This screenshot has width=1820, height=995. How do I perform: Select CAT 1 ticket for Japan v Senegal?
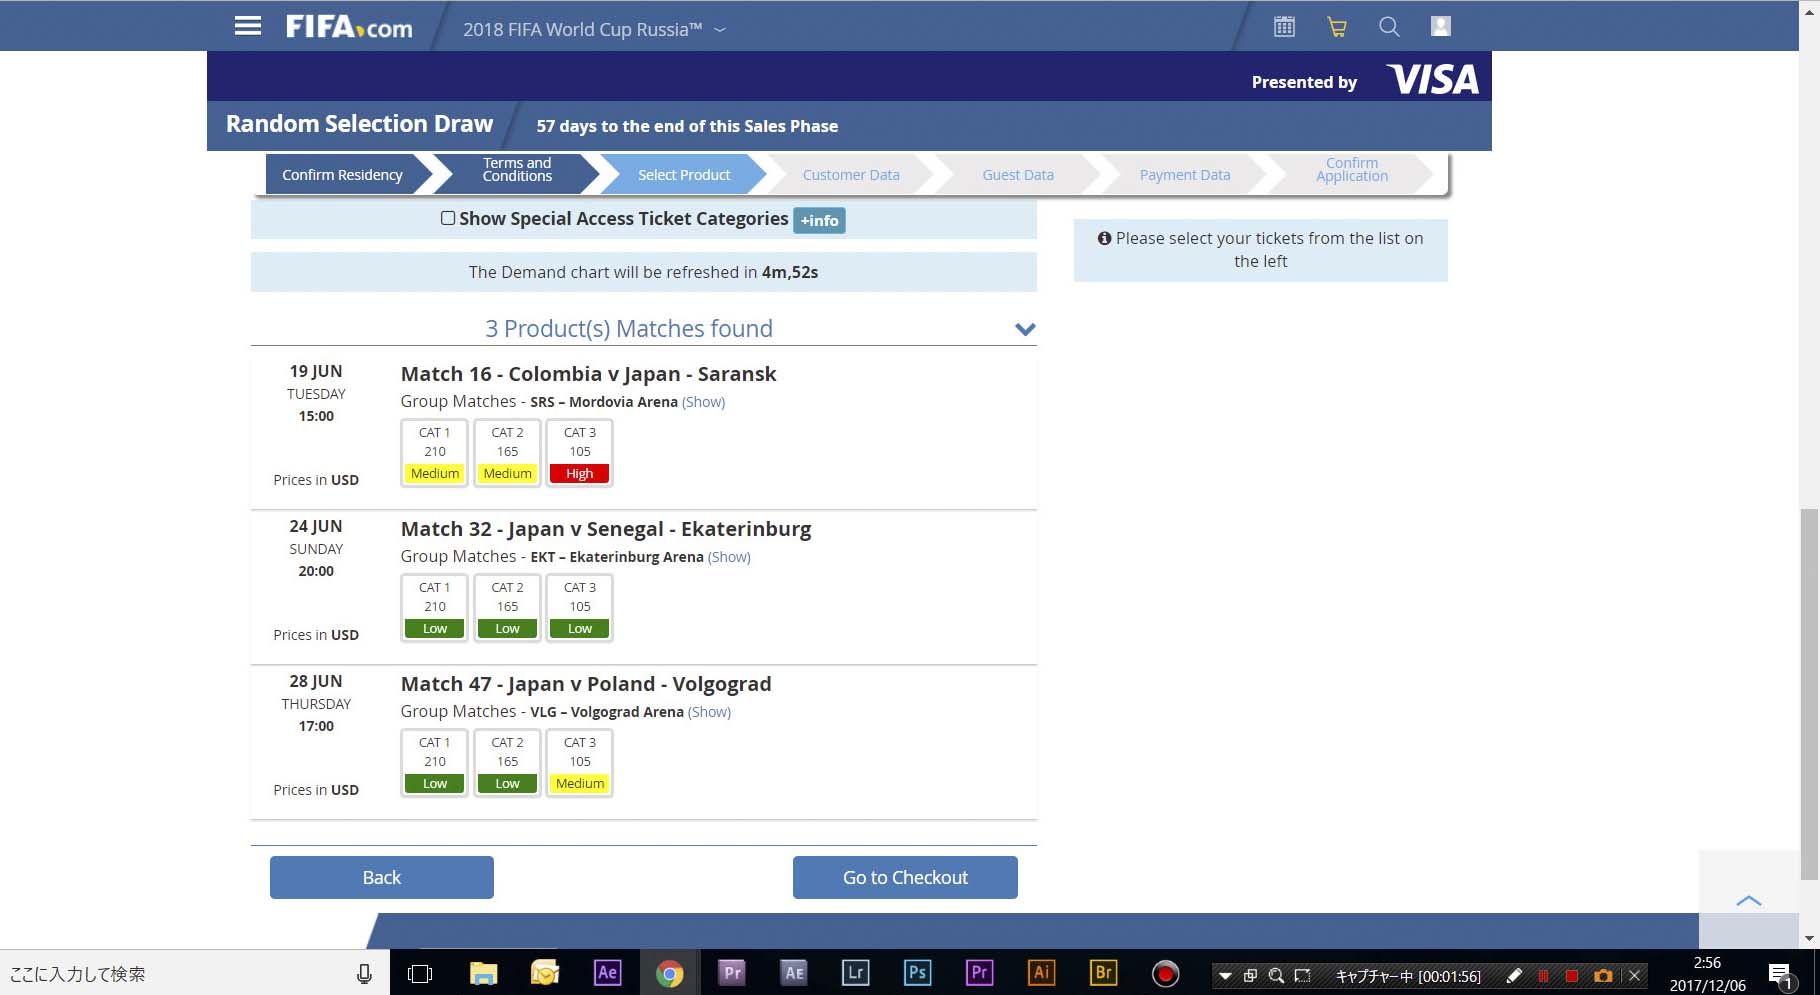[435, 608]
